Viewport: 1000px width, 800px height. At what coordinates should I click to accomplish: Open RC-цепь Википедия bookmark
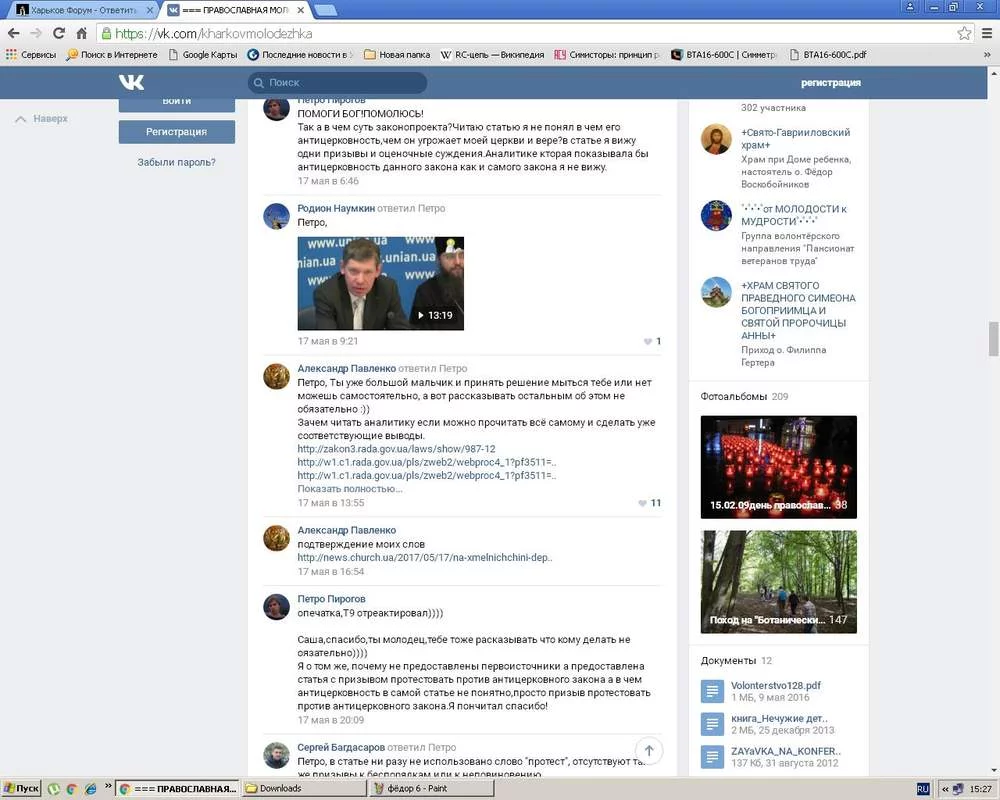click(492, 55)
